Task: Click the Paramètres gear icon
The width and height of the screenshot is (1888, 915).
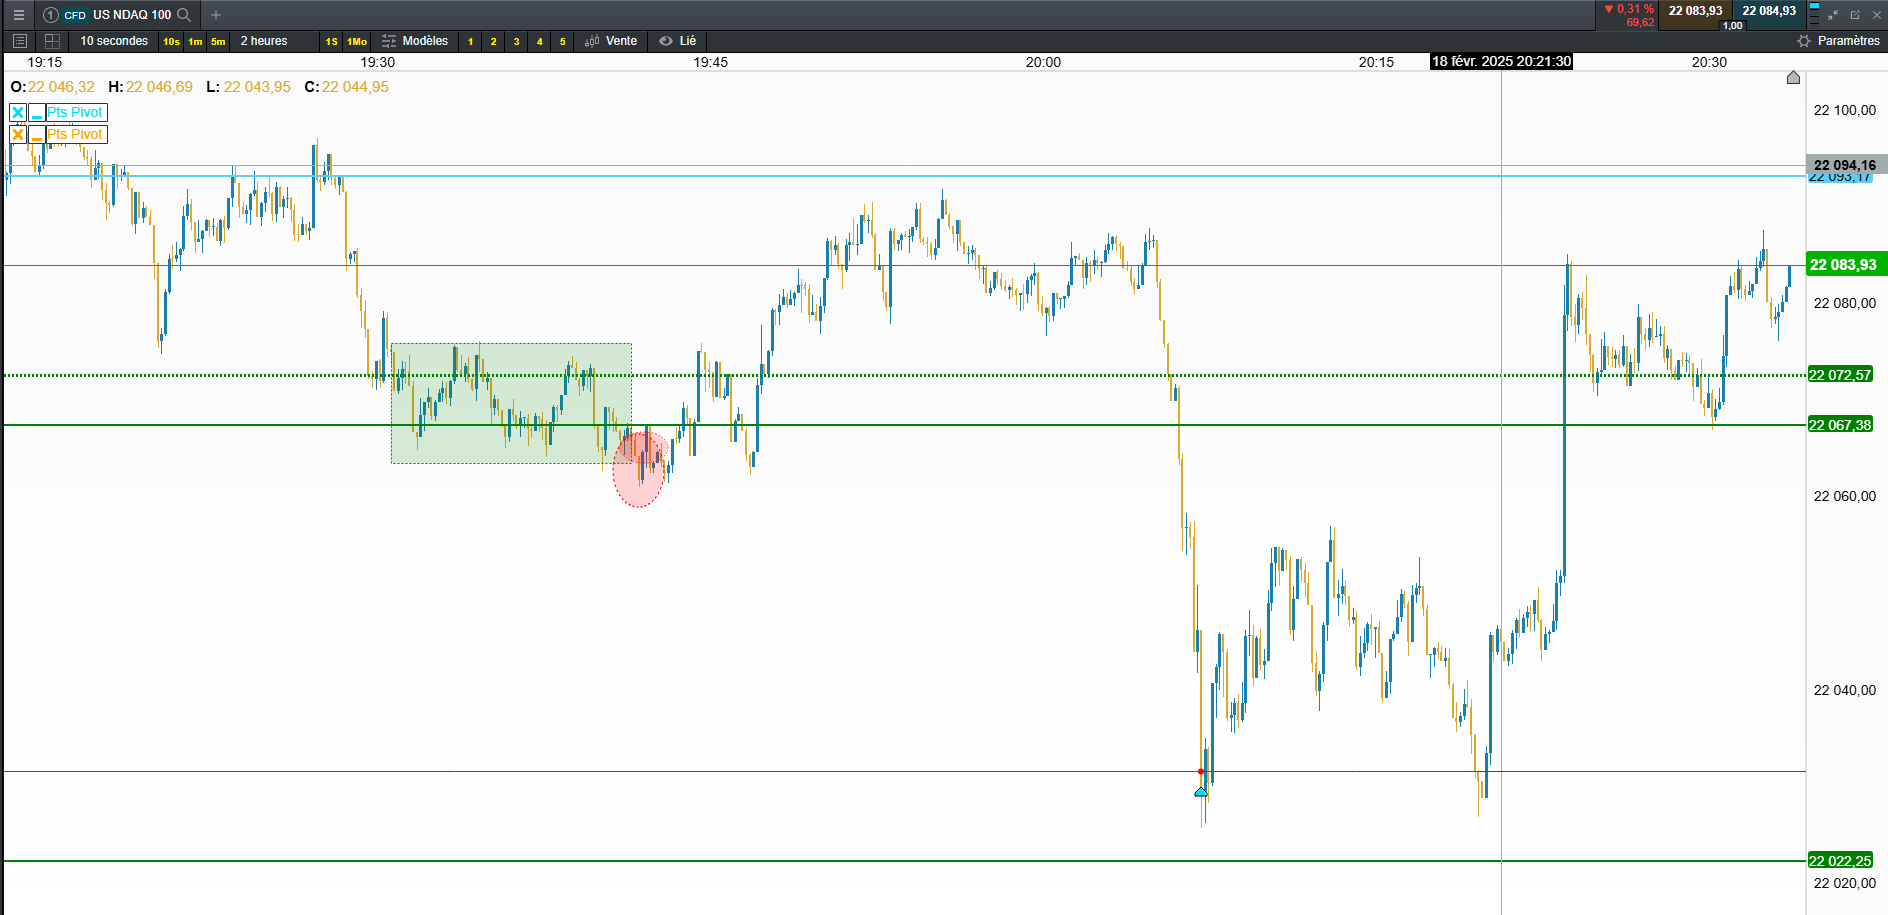Action: click(1804, 41)
